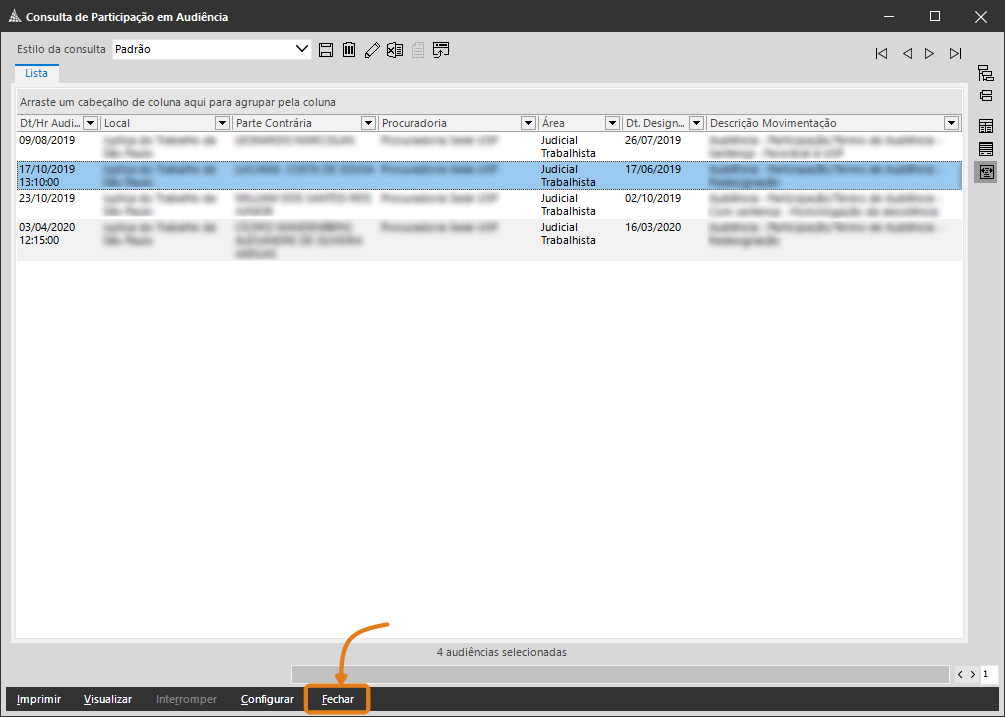The height and width of the screenshot is (717, 1005).
Task: Click the save query style icon
Action: tap(326, 50)
